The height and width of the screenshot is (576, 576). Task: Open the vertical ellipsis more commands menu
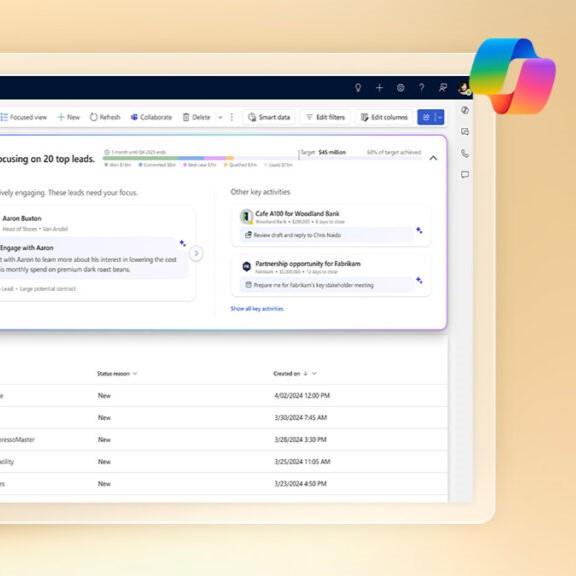(231, 117)
